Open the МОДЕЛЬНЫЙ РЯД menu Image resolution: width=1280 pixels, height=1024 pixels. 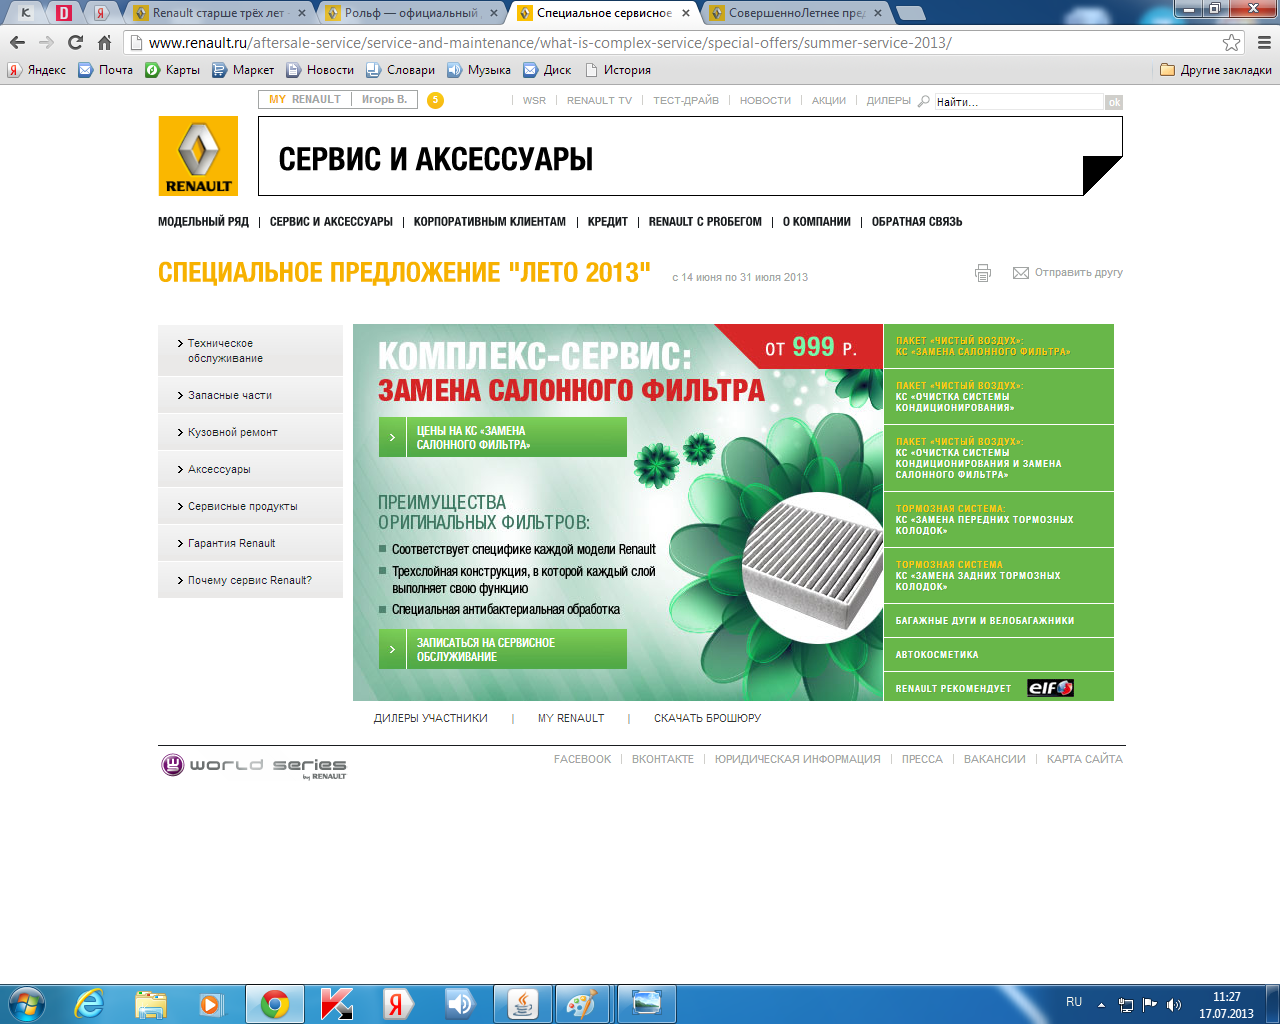pyautogui.click(x=203, y=222)
